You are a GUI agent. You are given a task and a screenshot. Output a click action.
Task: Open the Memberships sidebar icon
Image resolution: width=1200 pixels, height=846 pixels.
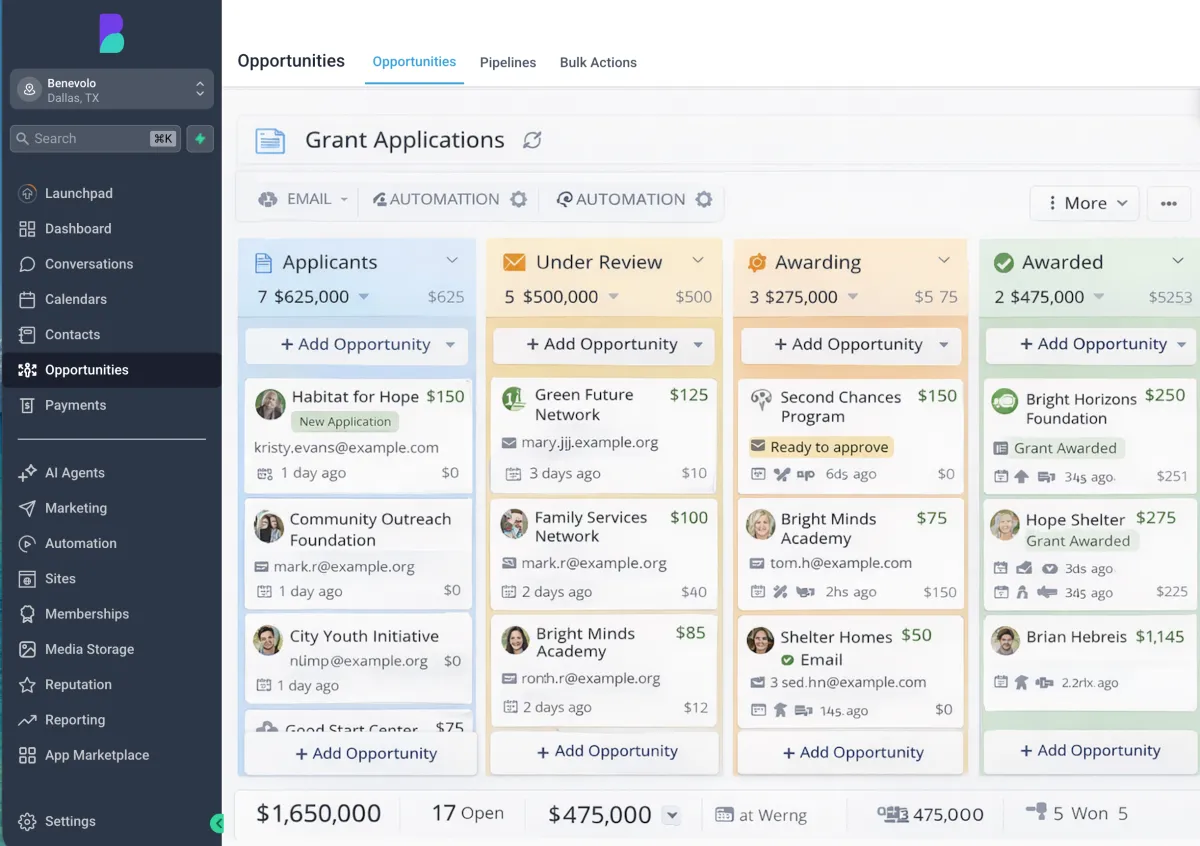coord(28,614)
